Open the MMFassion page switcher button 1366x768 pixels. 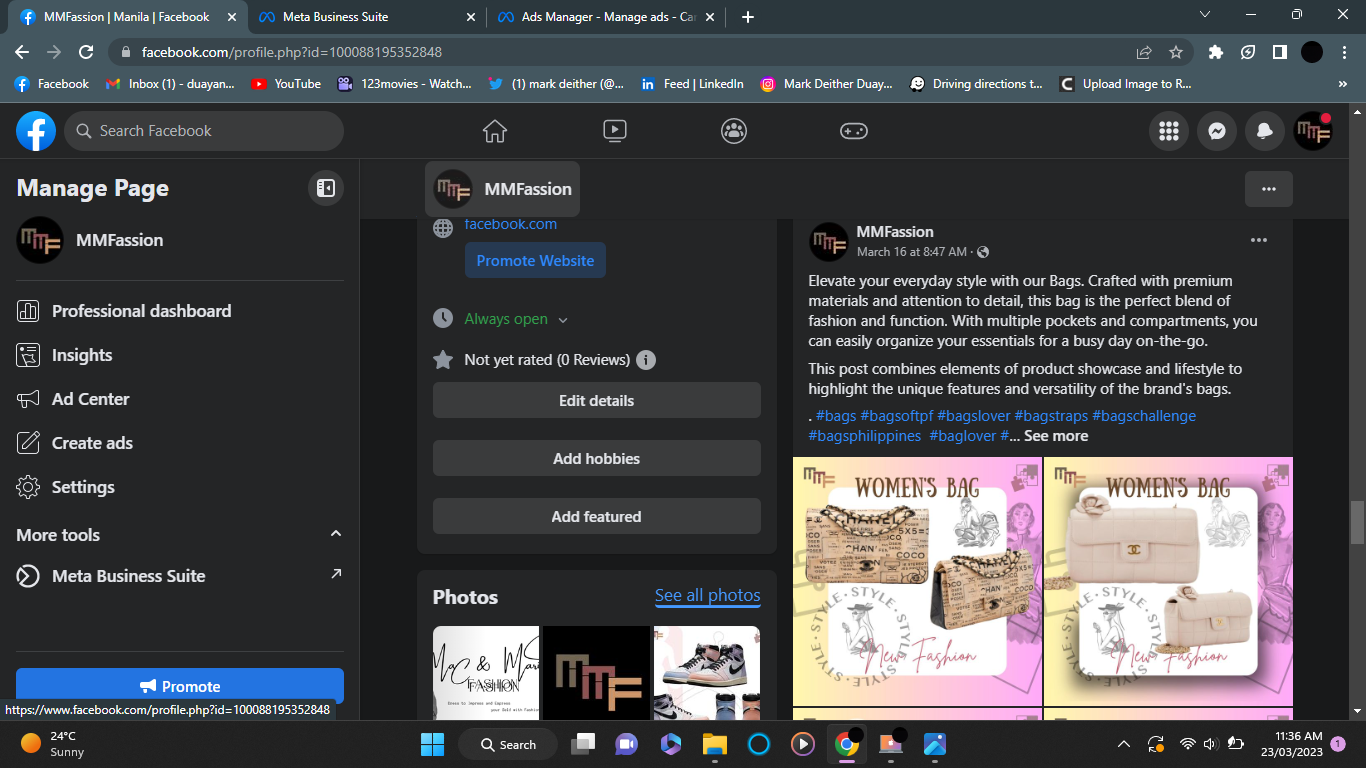(x=503, y=189)
